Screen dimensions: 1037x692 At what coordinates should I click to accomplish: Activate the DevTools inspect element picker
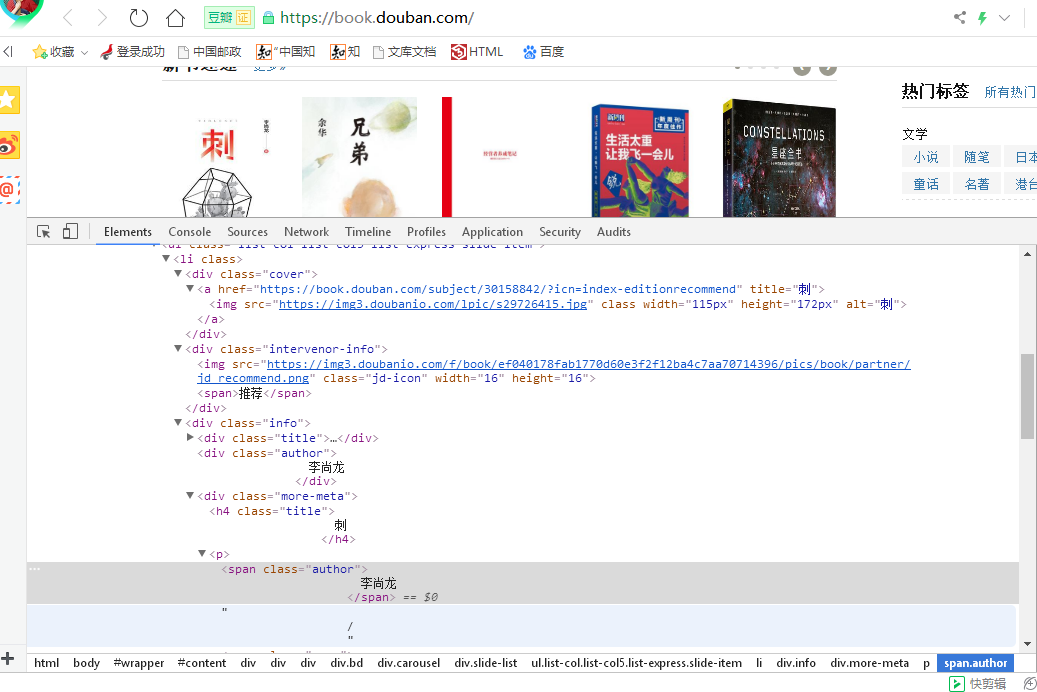44,232
